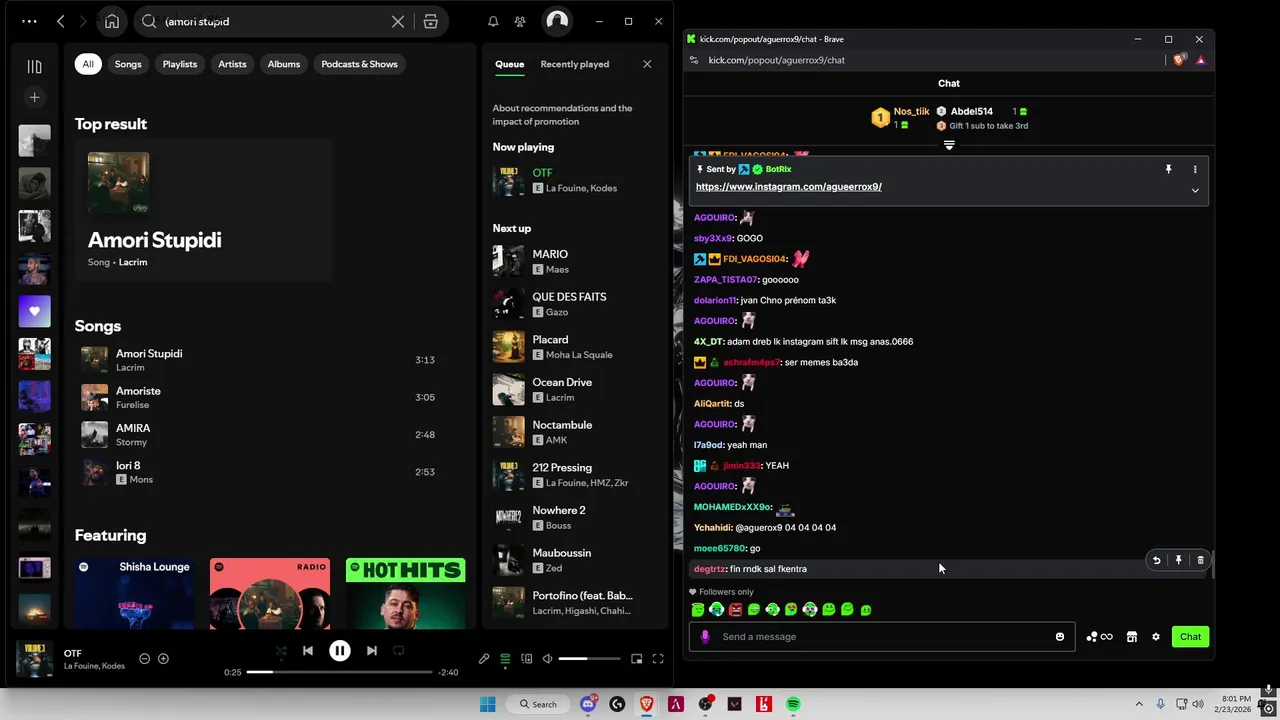1280x720 pixels.
Task: Select Ocean Drive in queue
Action: click(574, 389)
